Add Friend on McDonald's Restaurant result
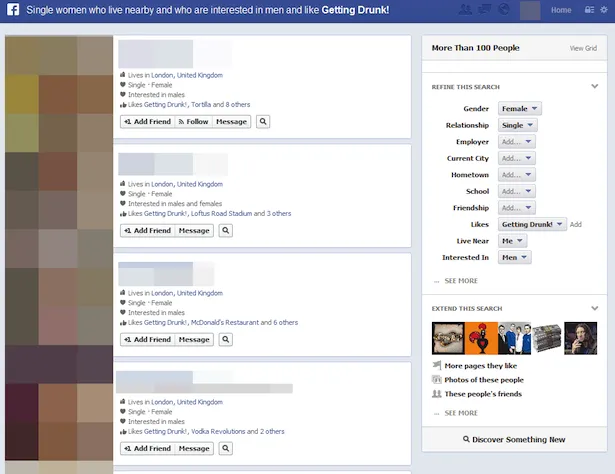 coord(147,340)
